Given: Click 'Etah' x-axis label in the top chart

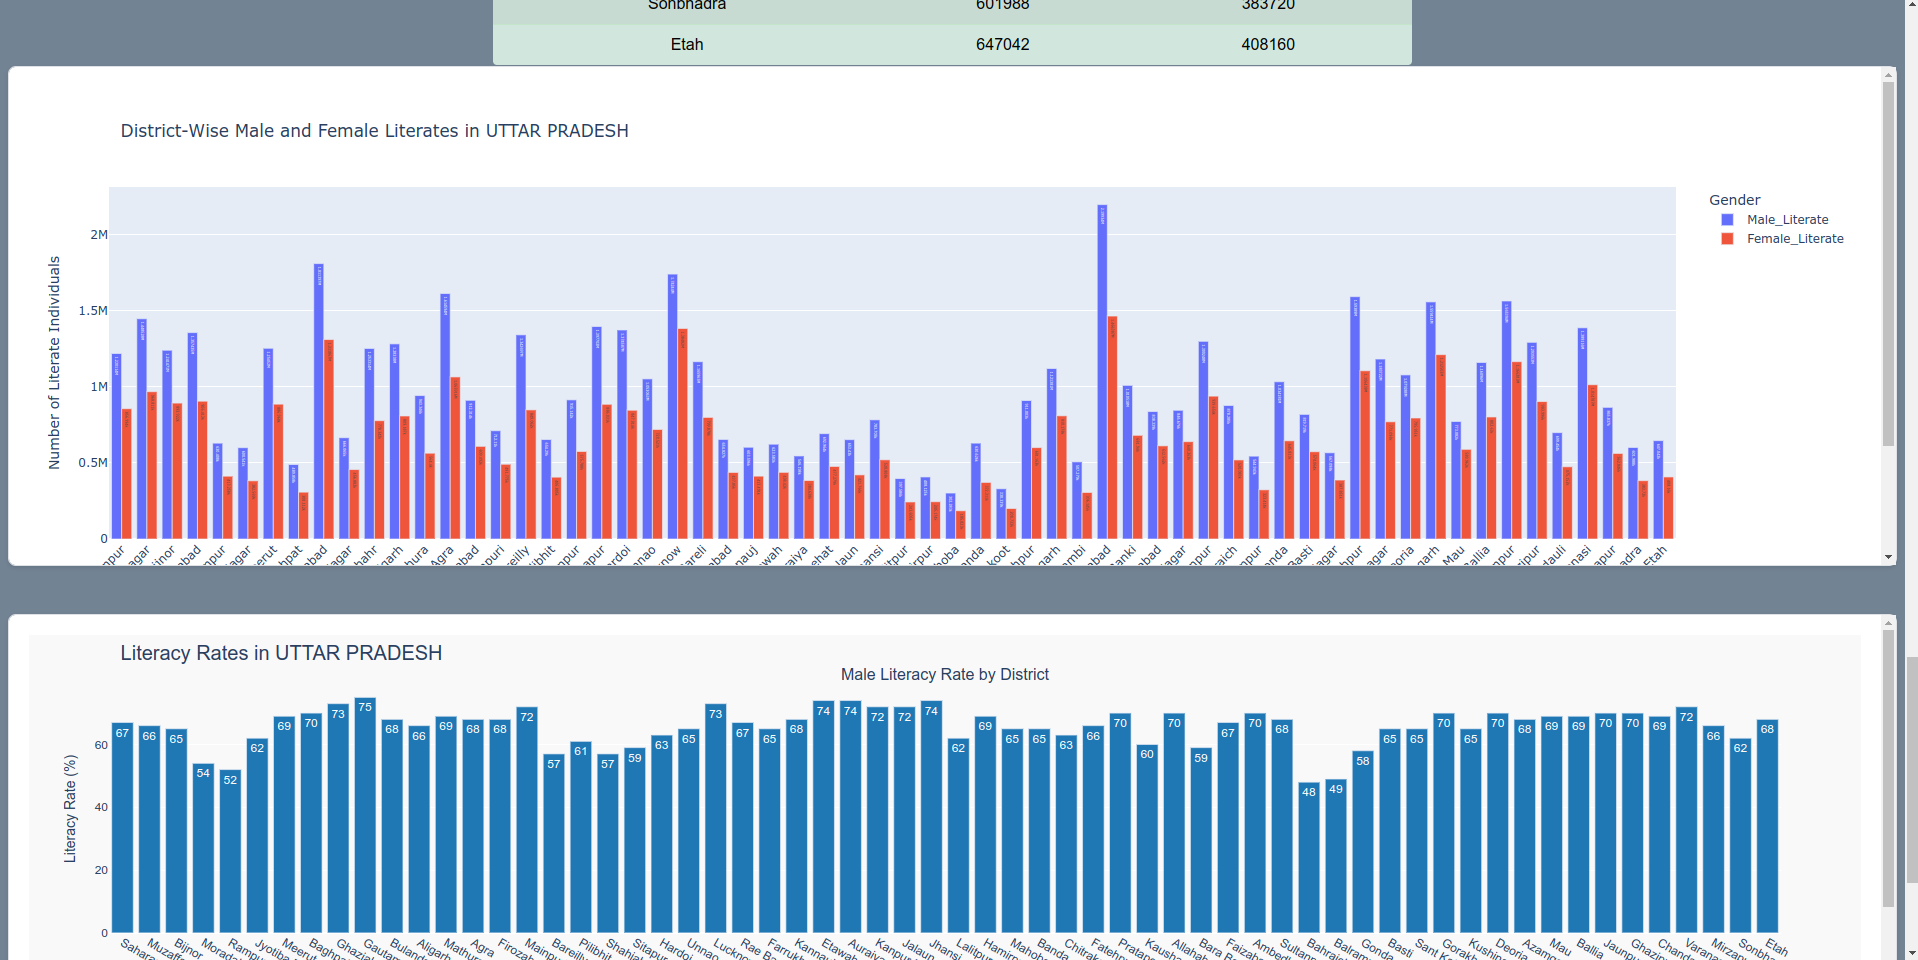Looking at the screenshot, I should pyautogui.click(x=1655, y=555).
